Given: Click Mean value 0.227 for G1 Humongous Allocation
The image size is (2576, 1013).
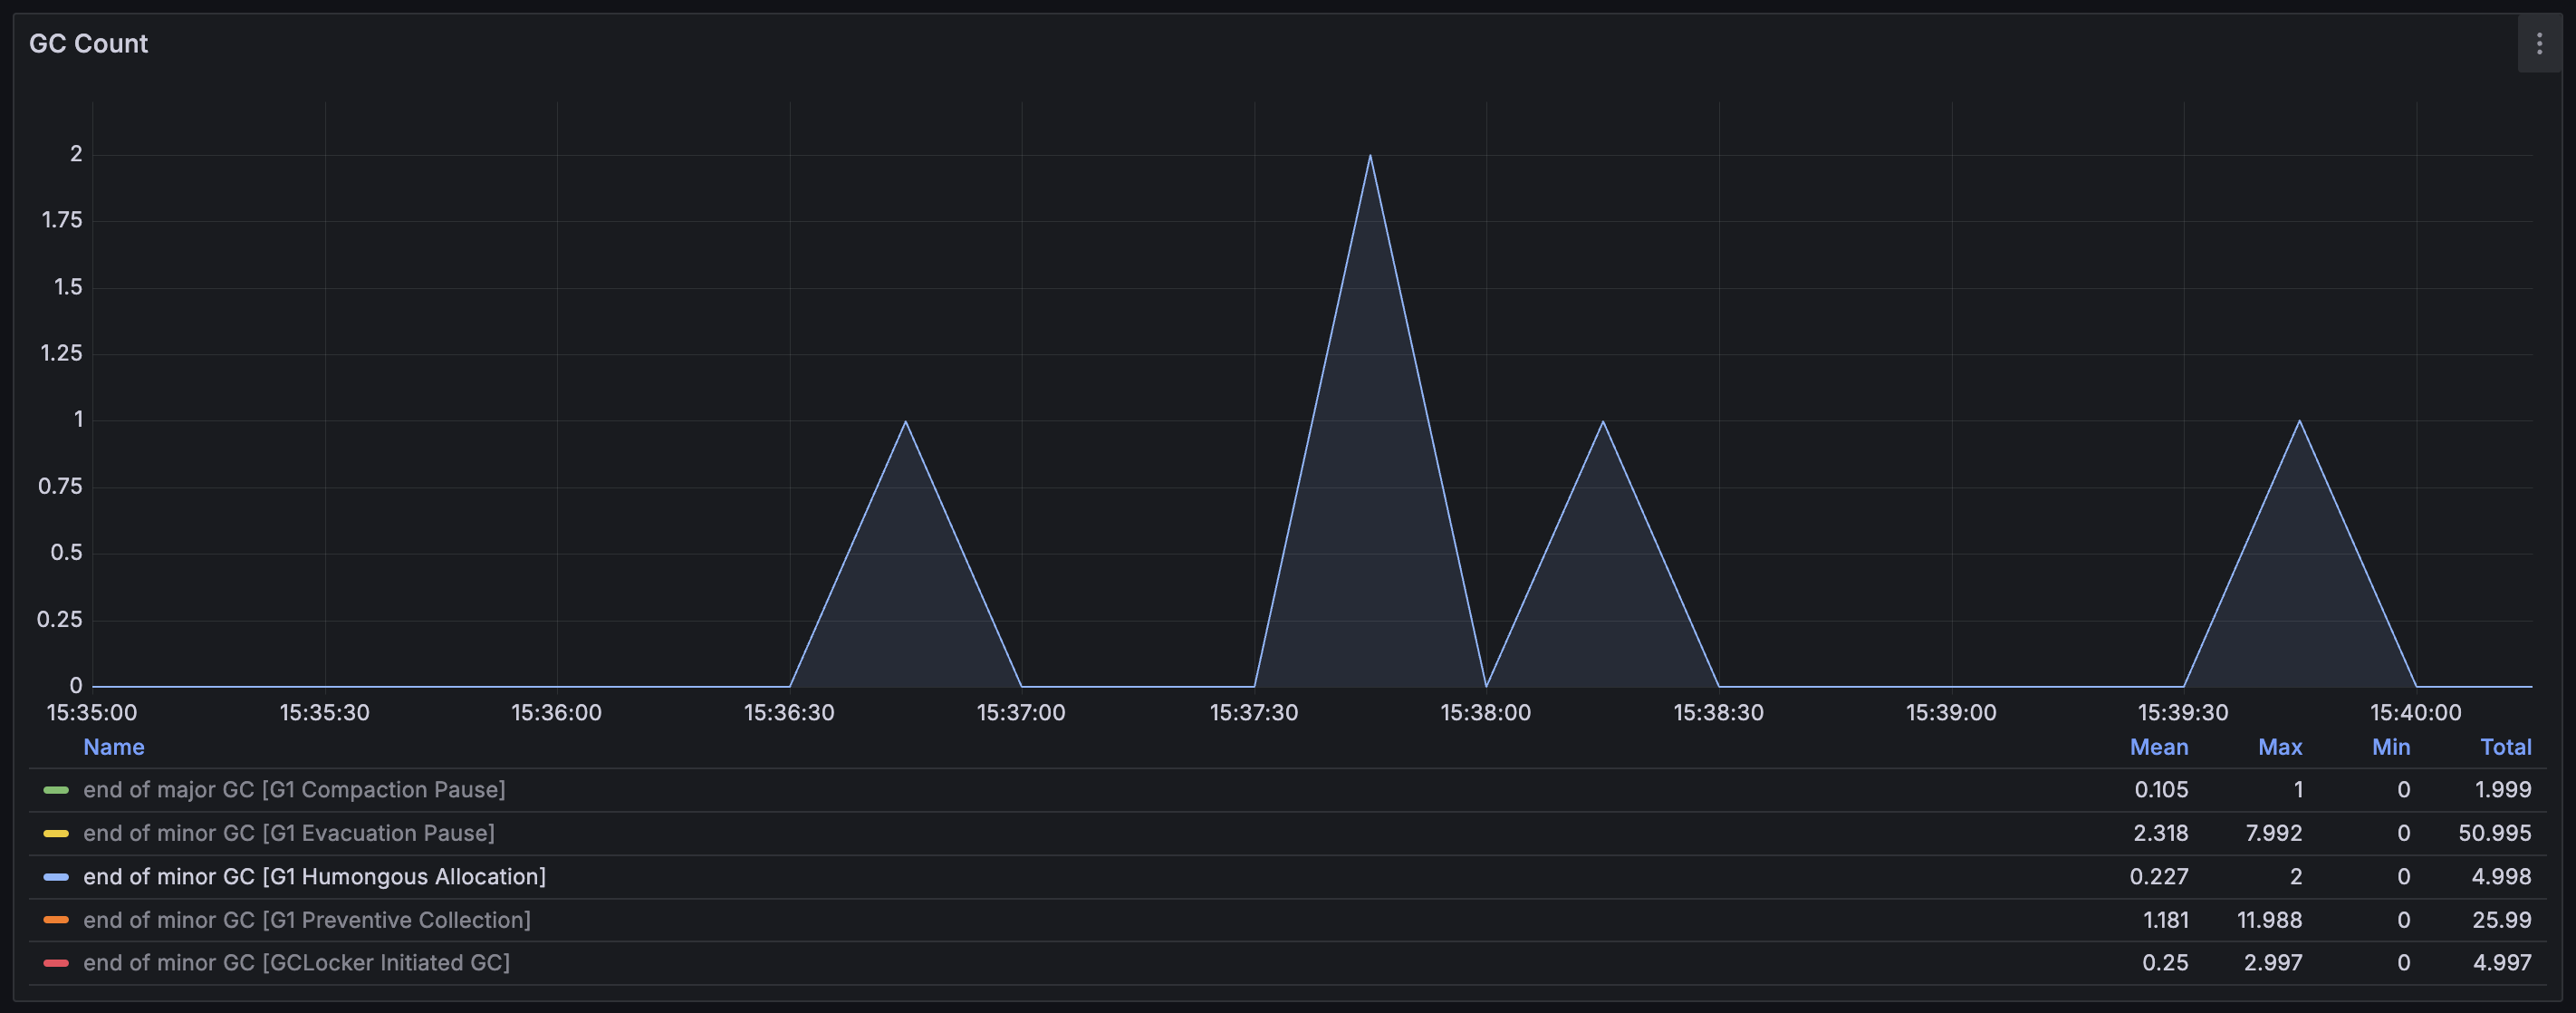Looking at the screenshot, I should pyautogui.click(x=2158, y=877).
